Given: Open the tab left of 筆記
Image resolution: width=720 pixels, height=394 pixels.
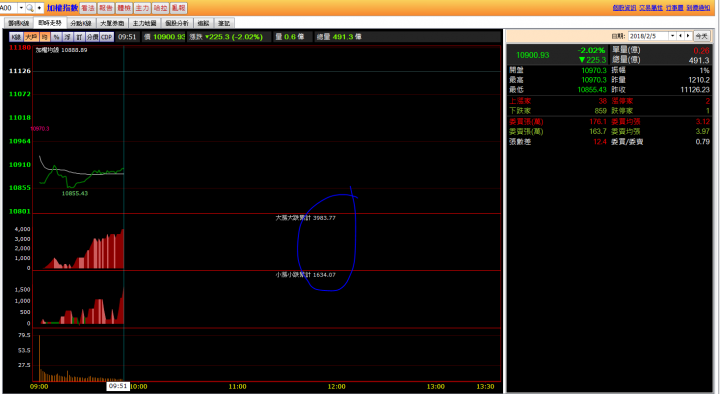Looking at the screenshot, I should pos(203,23).
